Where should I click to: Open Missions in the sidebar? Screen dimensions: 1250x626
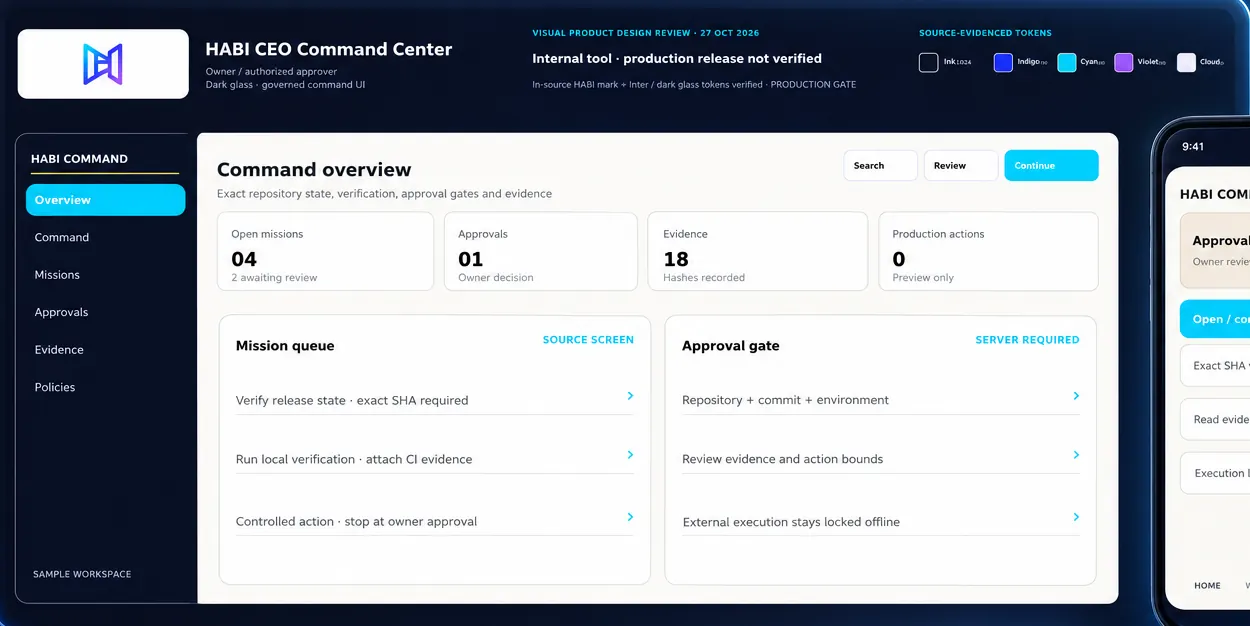point(57,275)
